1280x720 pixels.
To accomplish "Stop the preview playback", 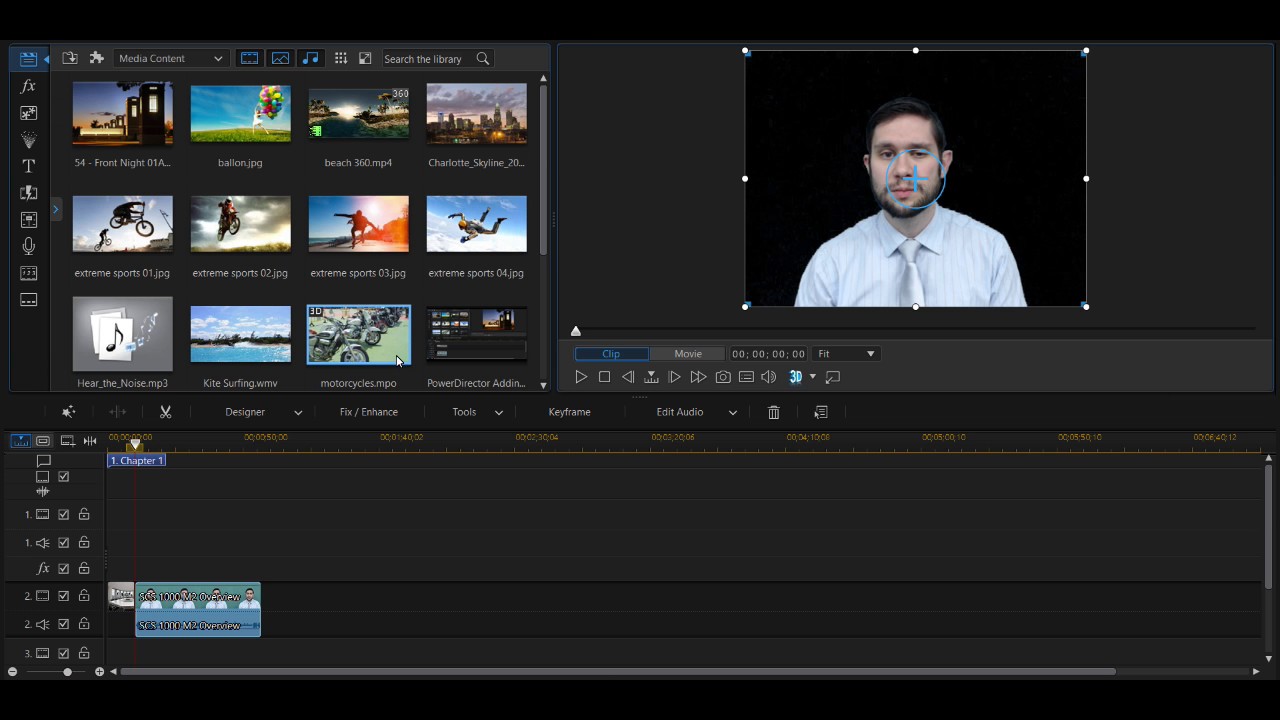I will click(x=604, y=377).
